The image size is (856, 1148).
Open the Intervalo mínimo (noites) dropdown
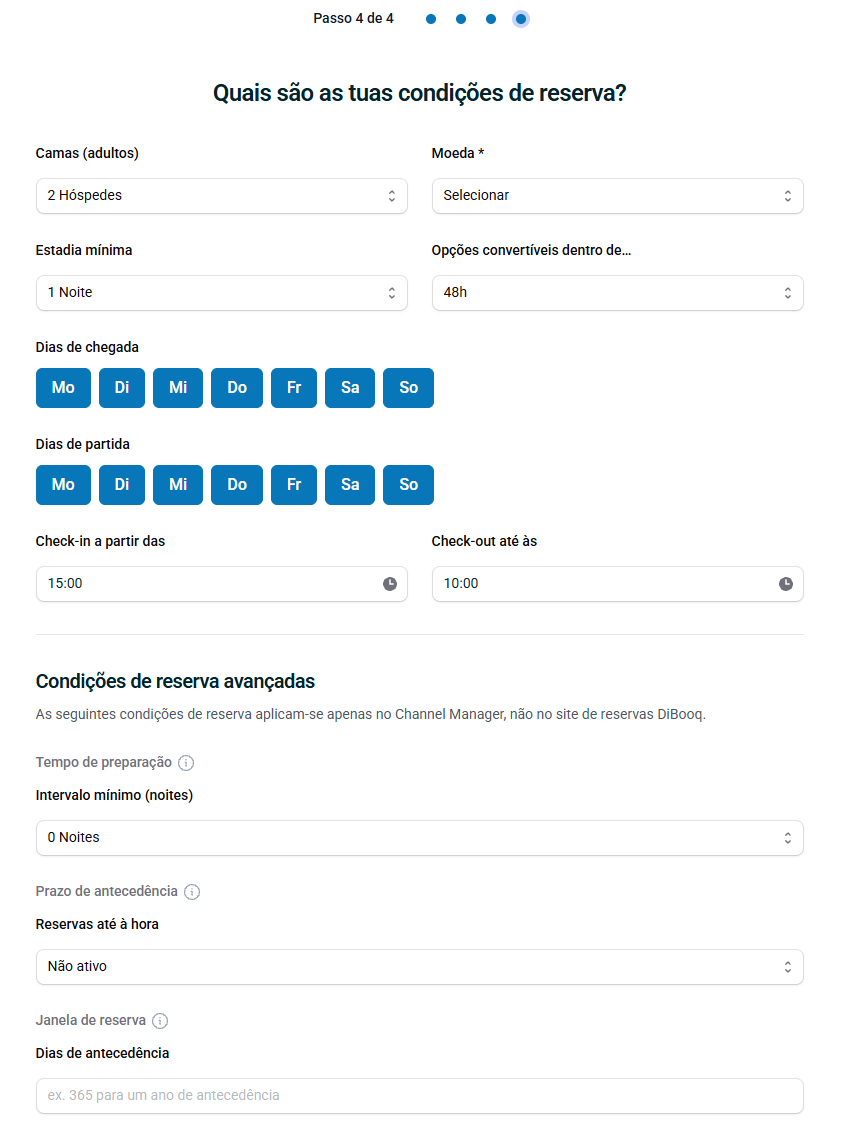click(x=420, y=838)
